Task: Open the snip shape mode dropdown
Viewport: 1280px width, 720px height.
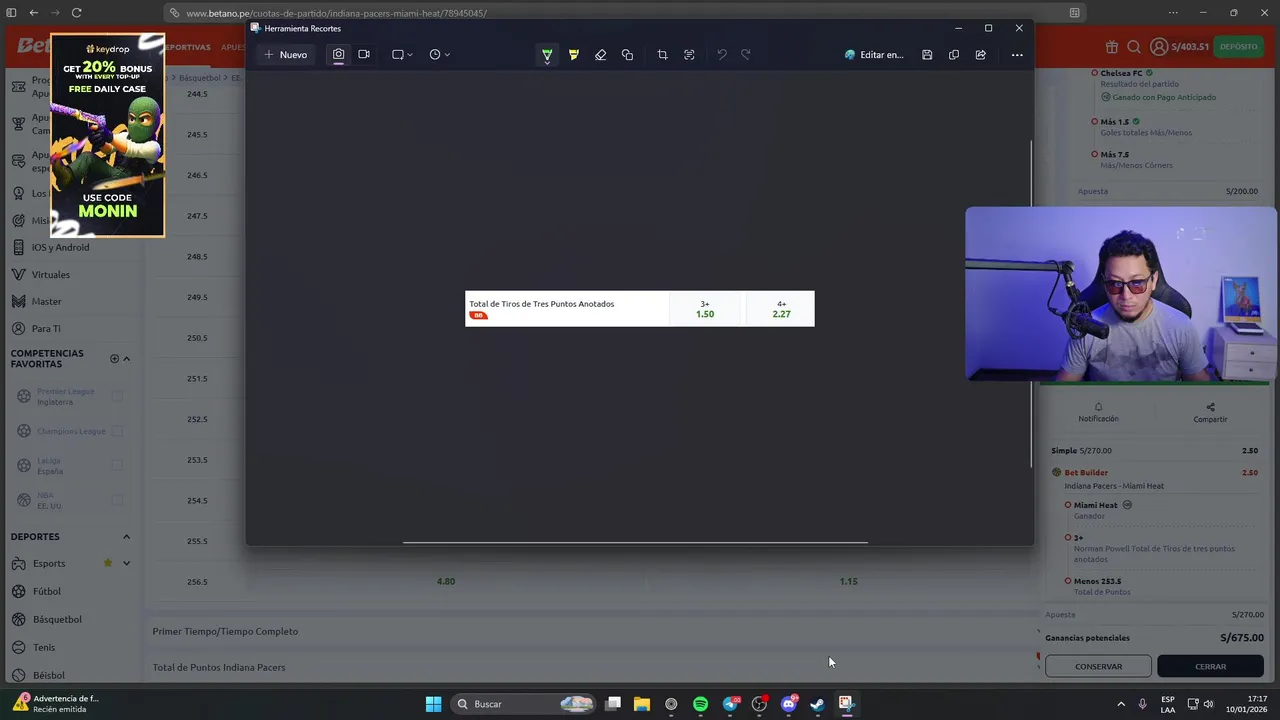Action: coord(402,55)
